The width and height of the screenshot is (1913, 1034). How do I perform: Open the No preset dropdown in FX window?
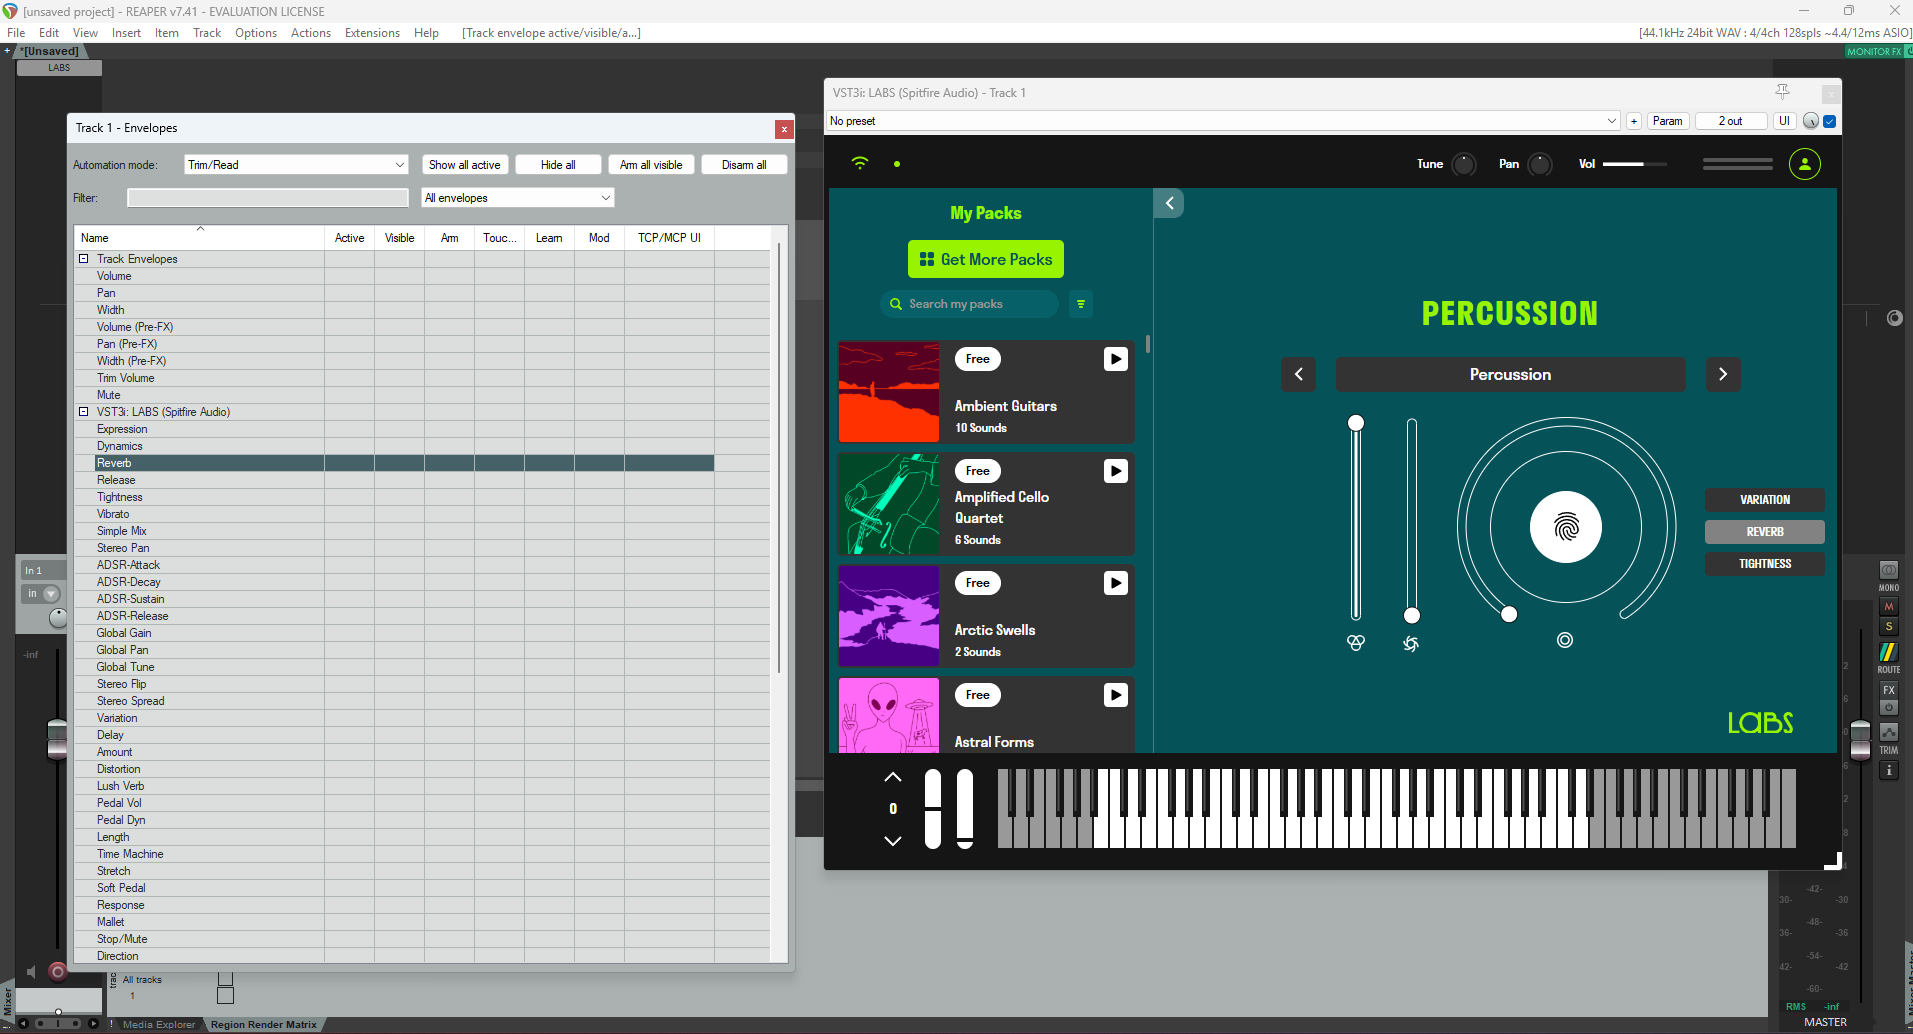[1223, 121]
